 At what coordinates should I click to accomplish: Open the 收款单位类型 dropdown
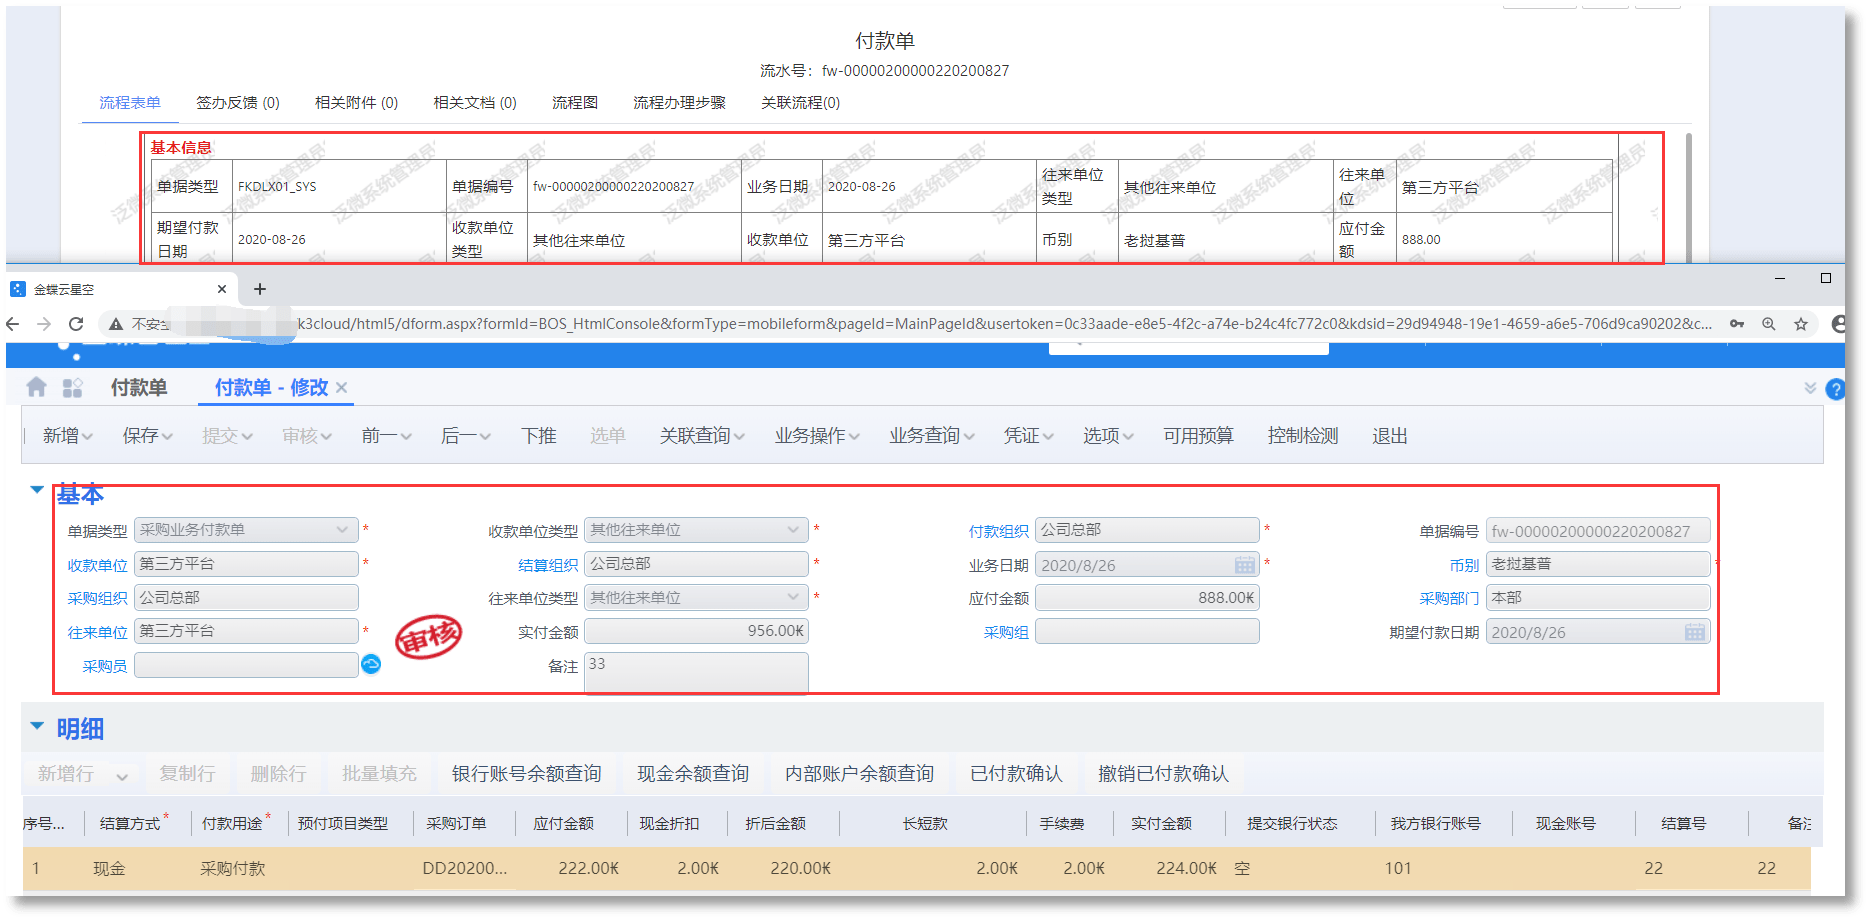[x=793, y=530]
